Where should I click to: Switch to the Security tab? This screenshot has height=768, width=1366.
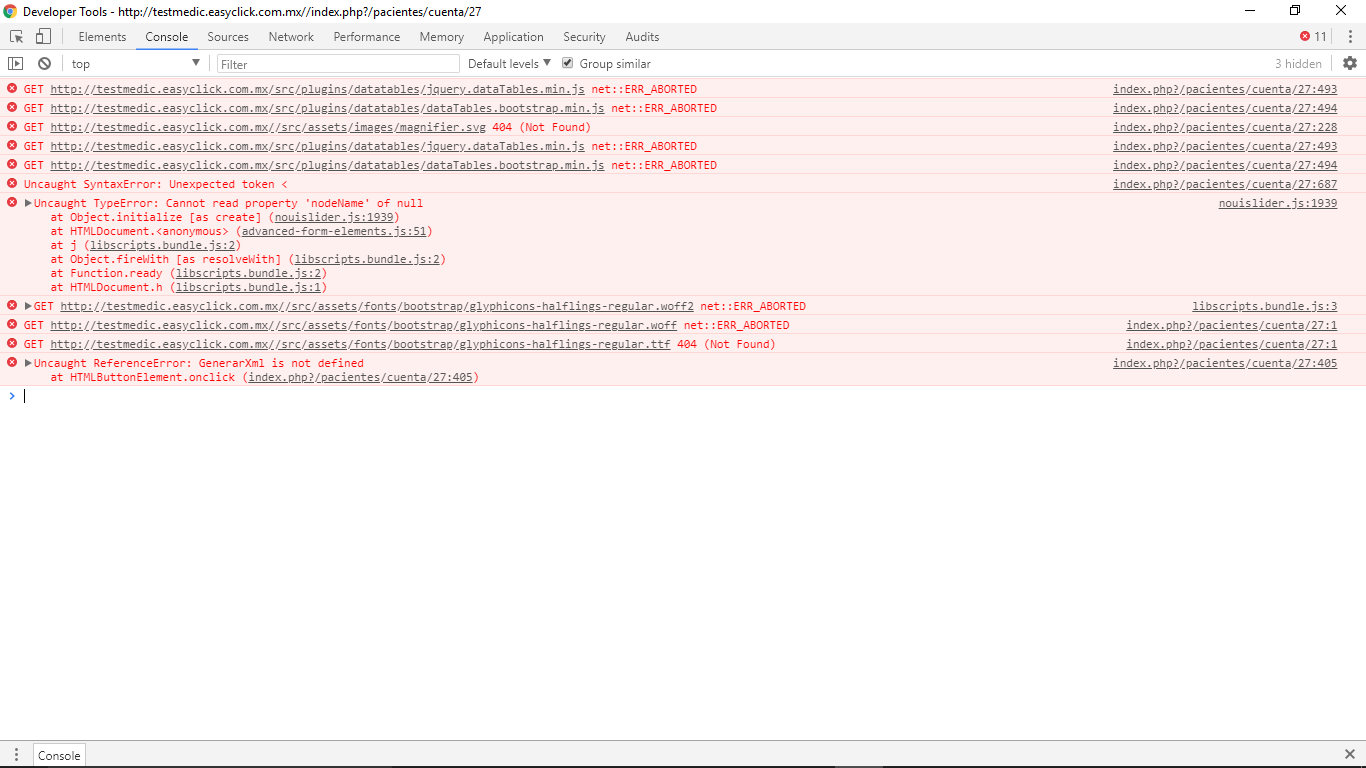click(x=584, y=37)
